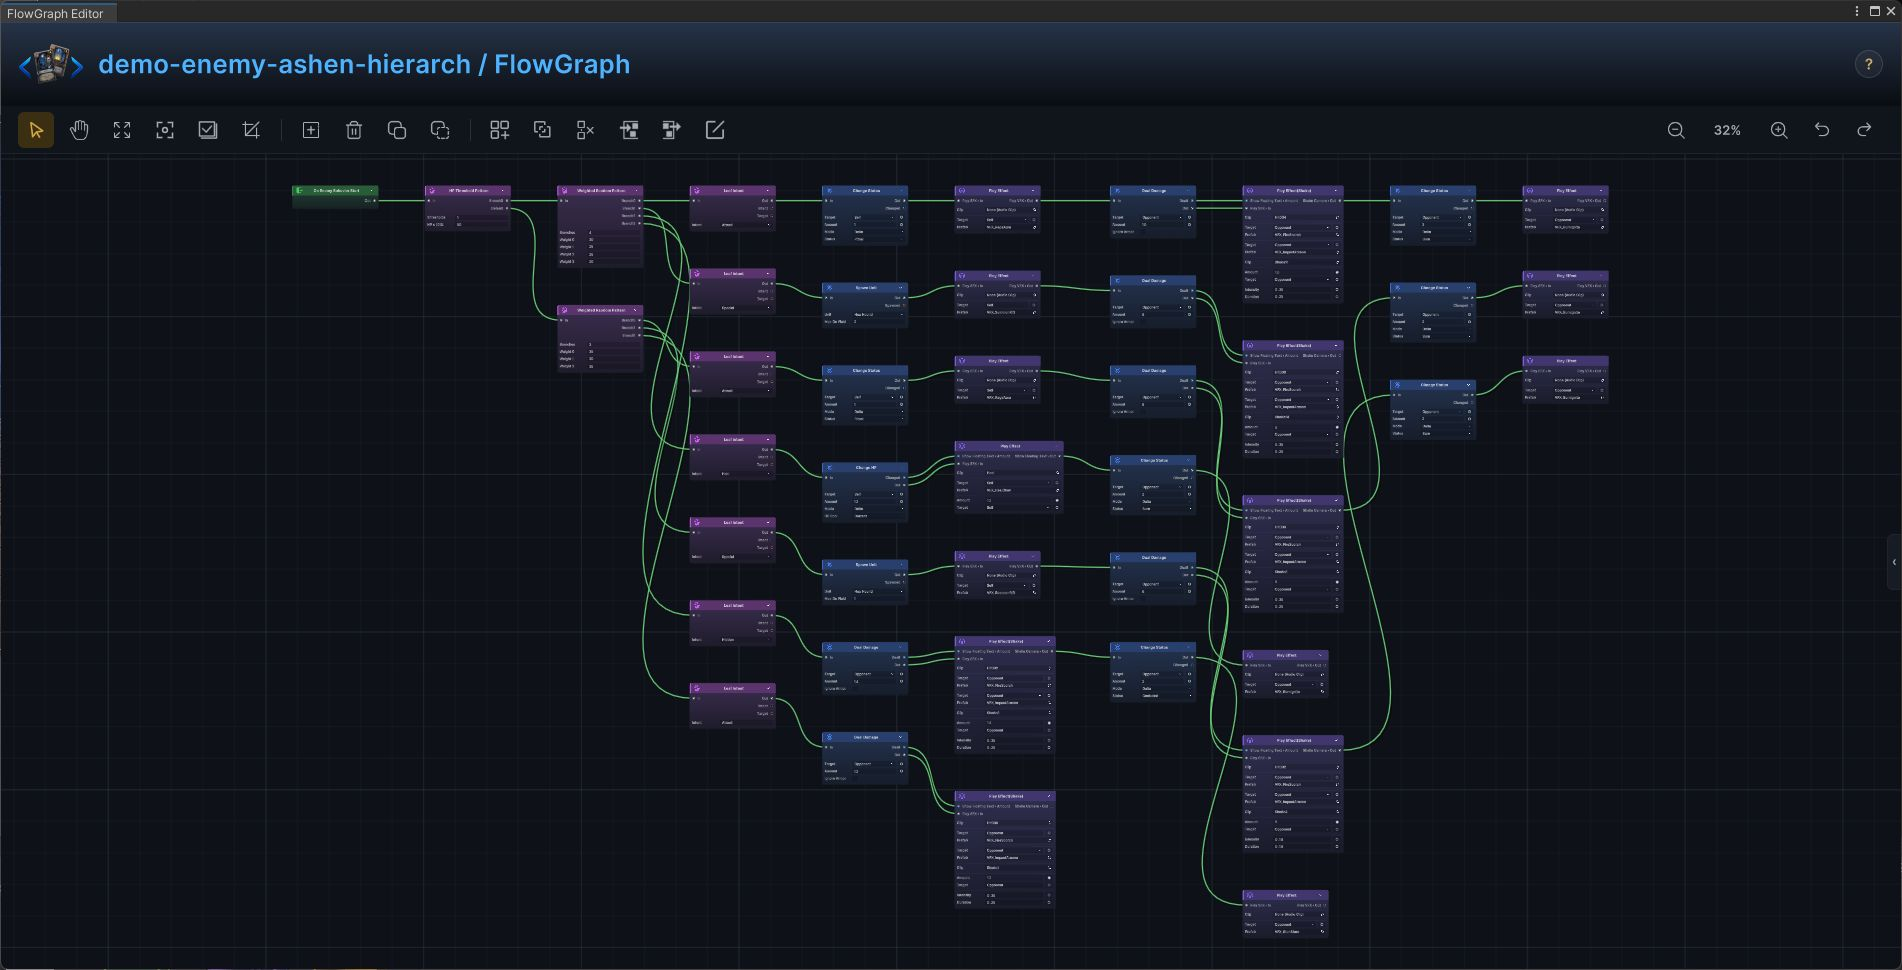Open help with the question mark button
Screen dimensions: 1902x970
point(1868,64)
